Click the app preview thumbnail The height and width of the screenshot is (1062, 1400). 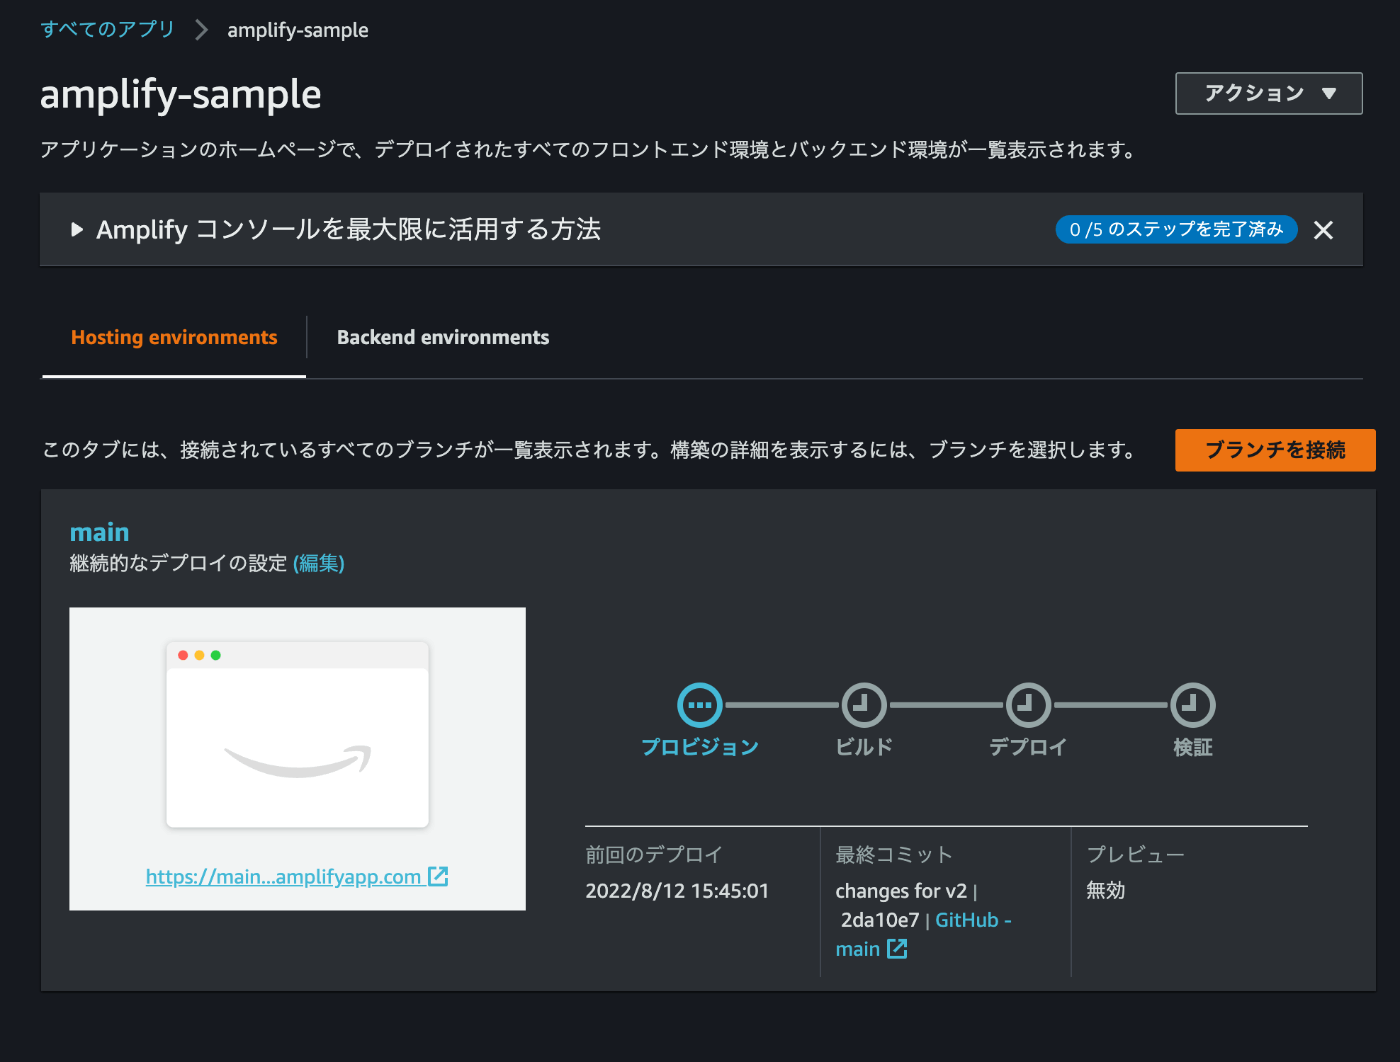point(297,734)
